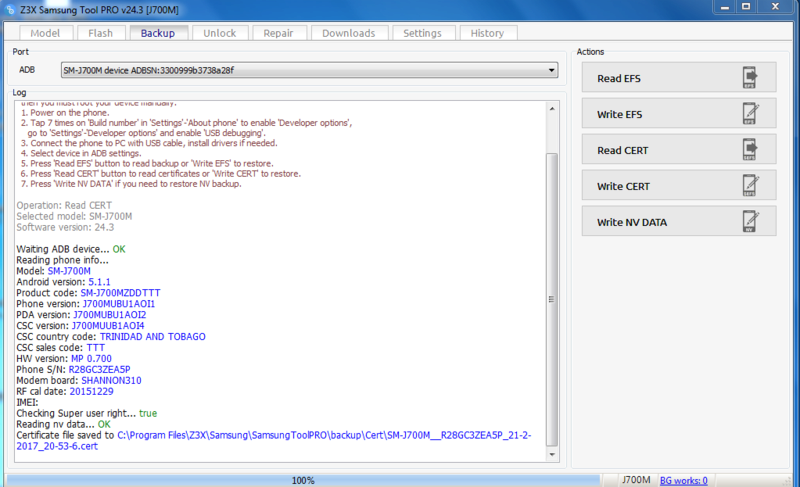
Task: Click CSC version J700MUUB1AOI4 value
Action: coord(108,326)
